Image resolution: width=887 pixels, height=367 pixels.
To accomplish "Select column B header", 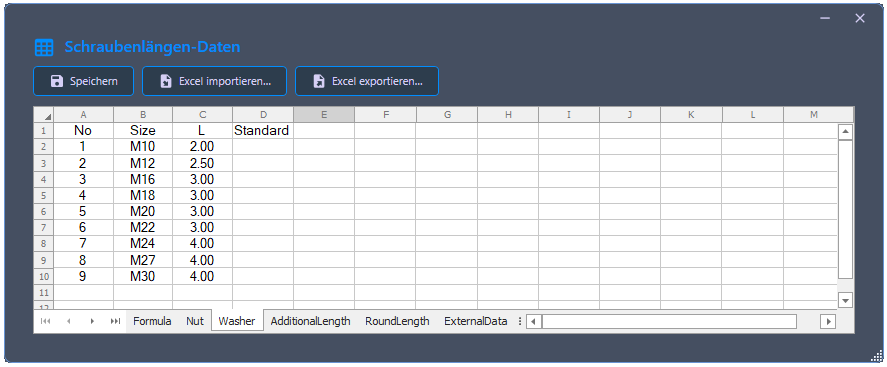I will tap(143, 115).
